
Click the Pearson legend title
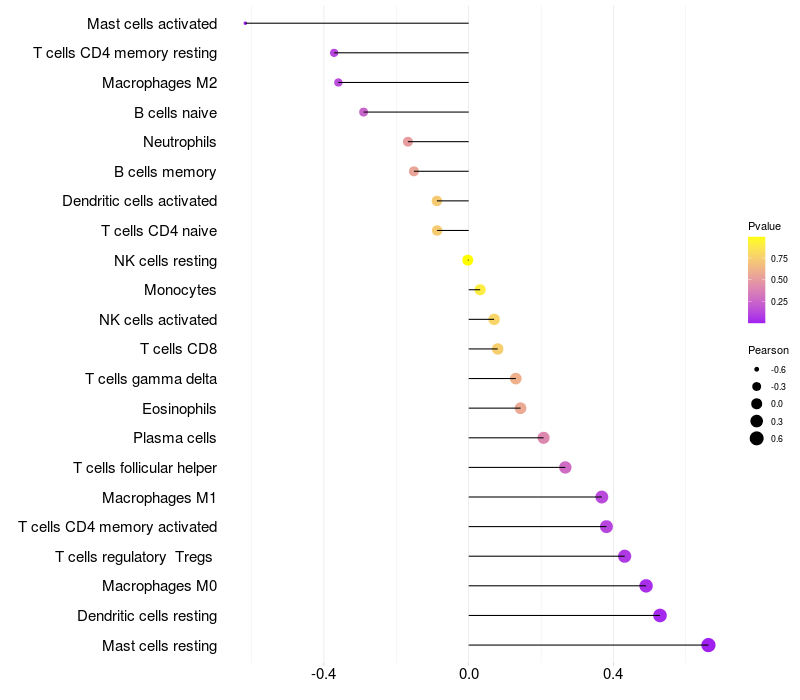click(768, 350)
